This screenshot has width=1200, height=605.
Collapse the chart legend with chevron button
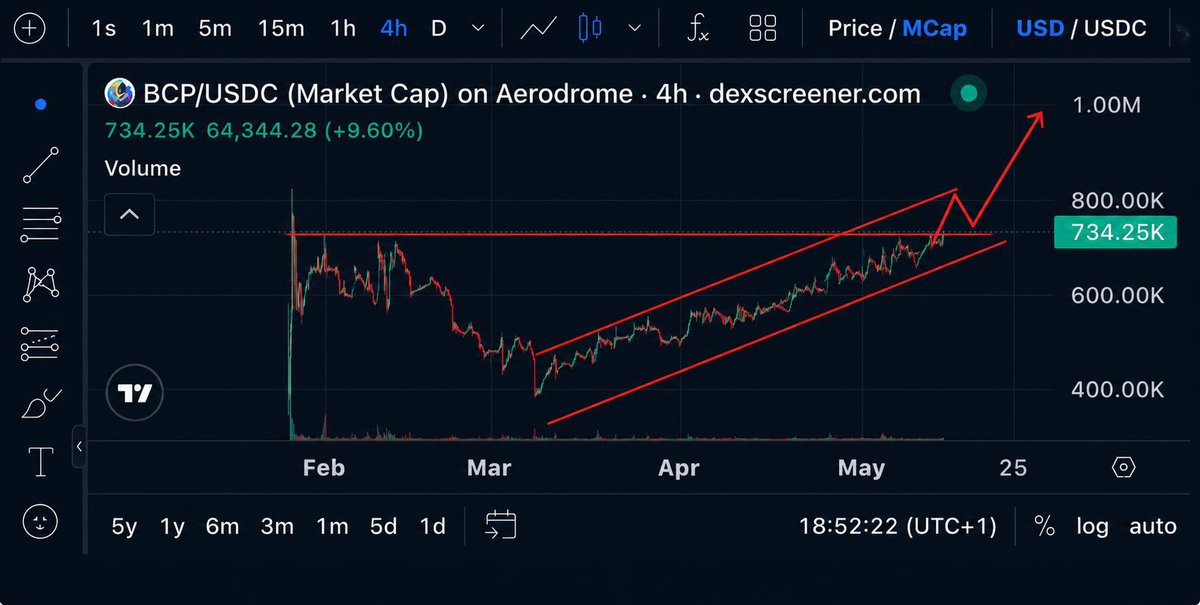pos(130,213)
